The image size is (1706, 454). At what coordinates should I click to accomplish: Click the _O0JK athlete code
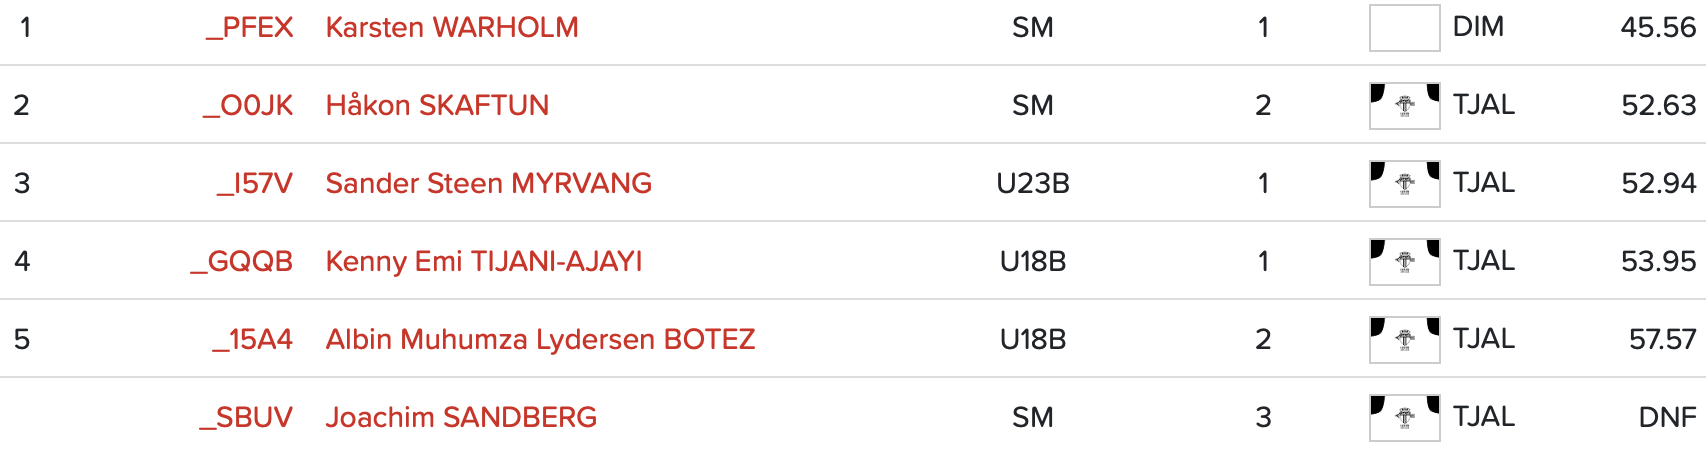point(248,106)
